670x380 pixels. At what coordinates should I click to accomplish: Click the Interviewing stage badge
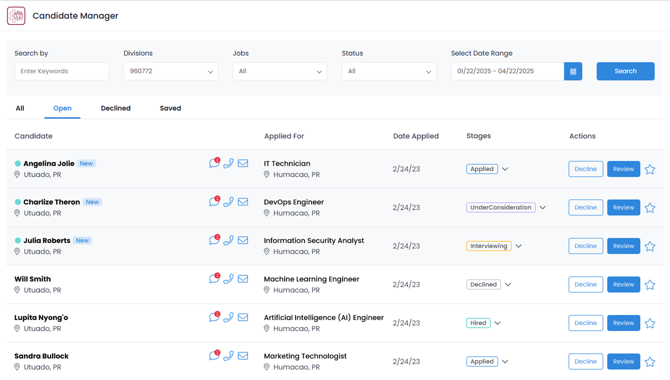(489, 246)
